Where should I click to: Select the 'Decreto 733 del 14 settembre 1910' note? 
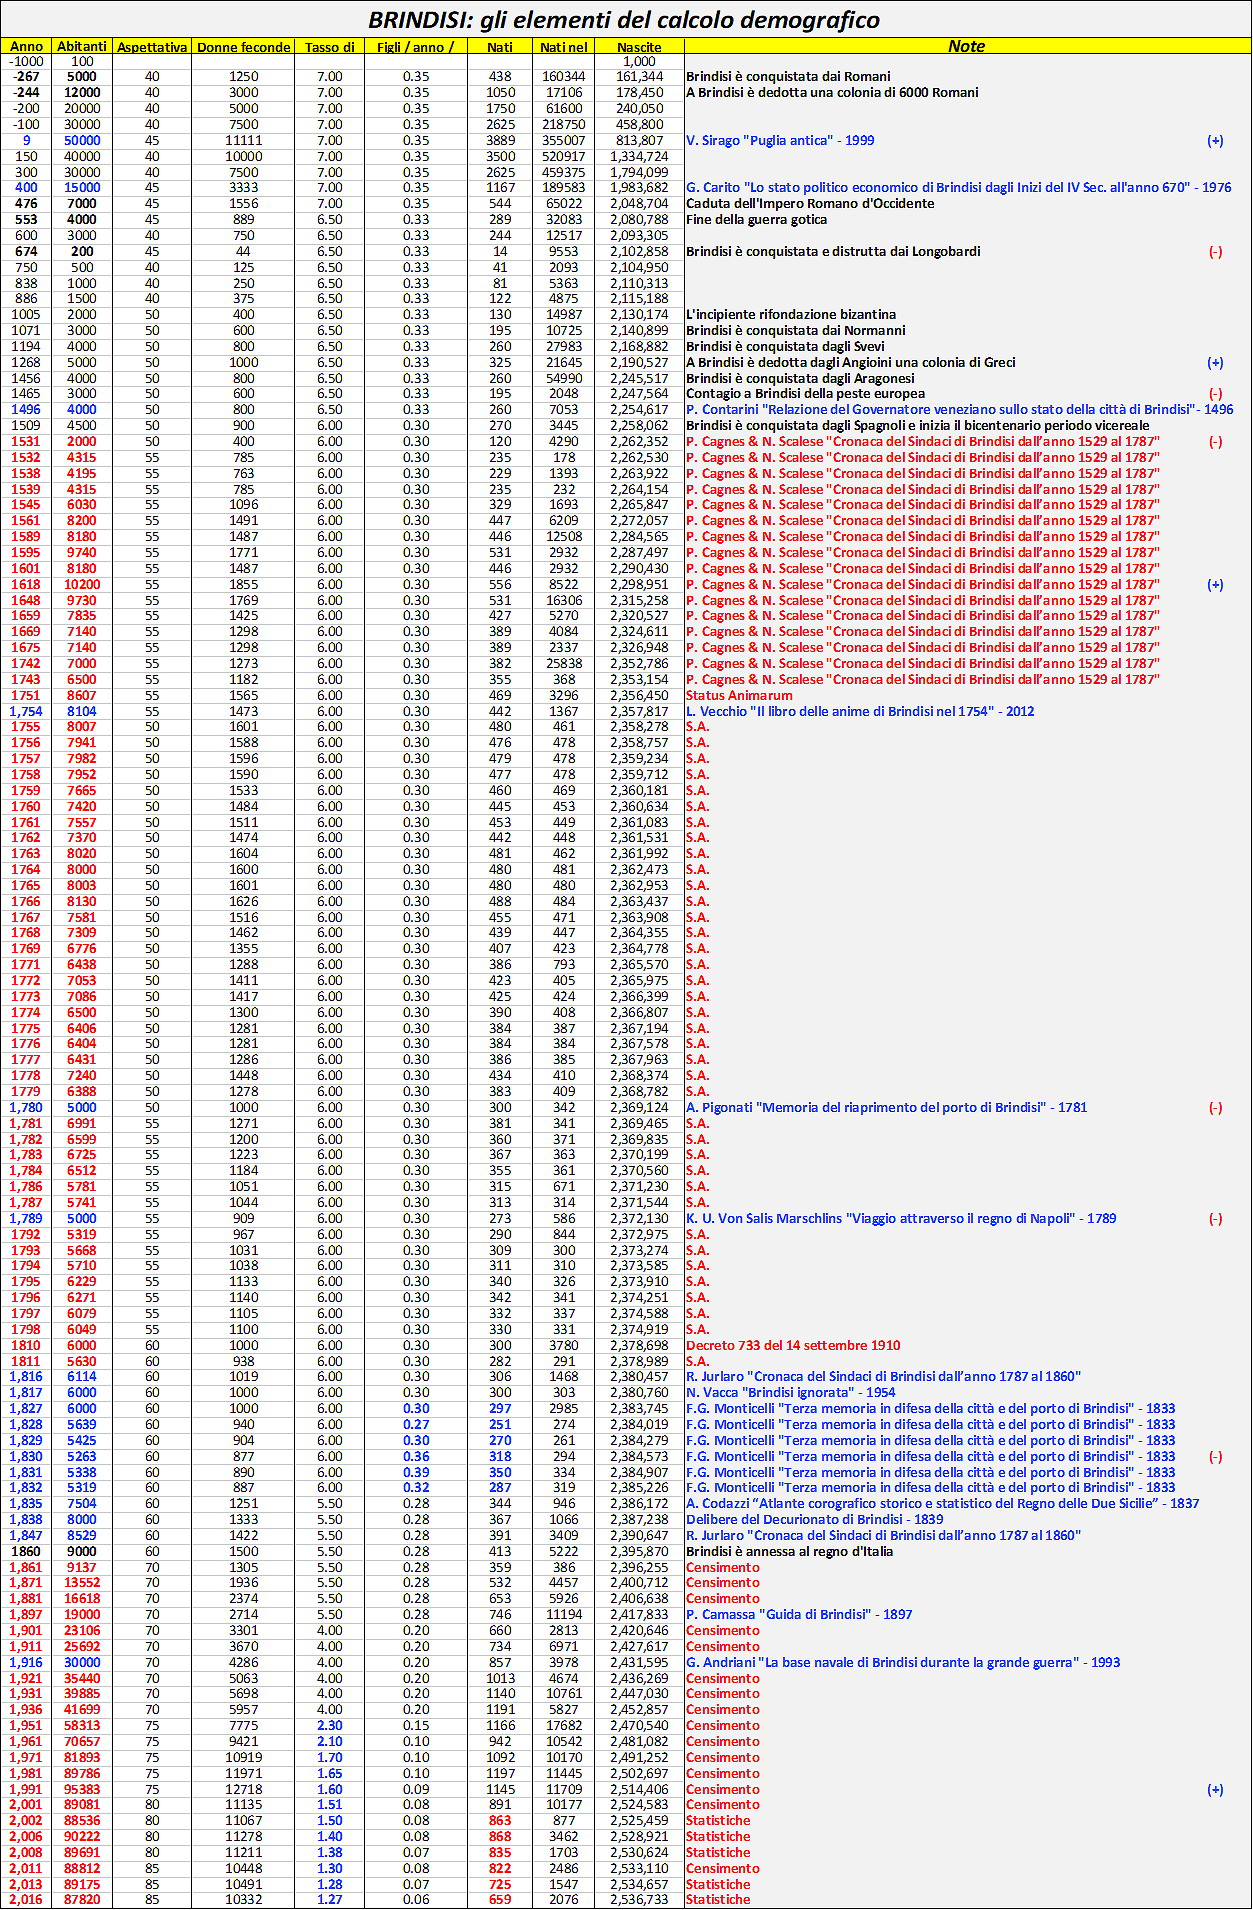pos(793,1345)
